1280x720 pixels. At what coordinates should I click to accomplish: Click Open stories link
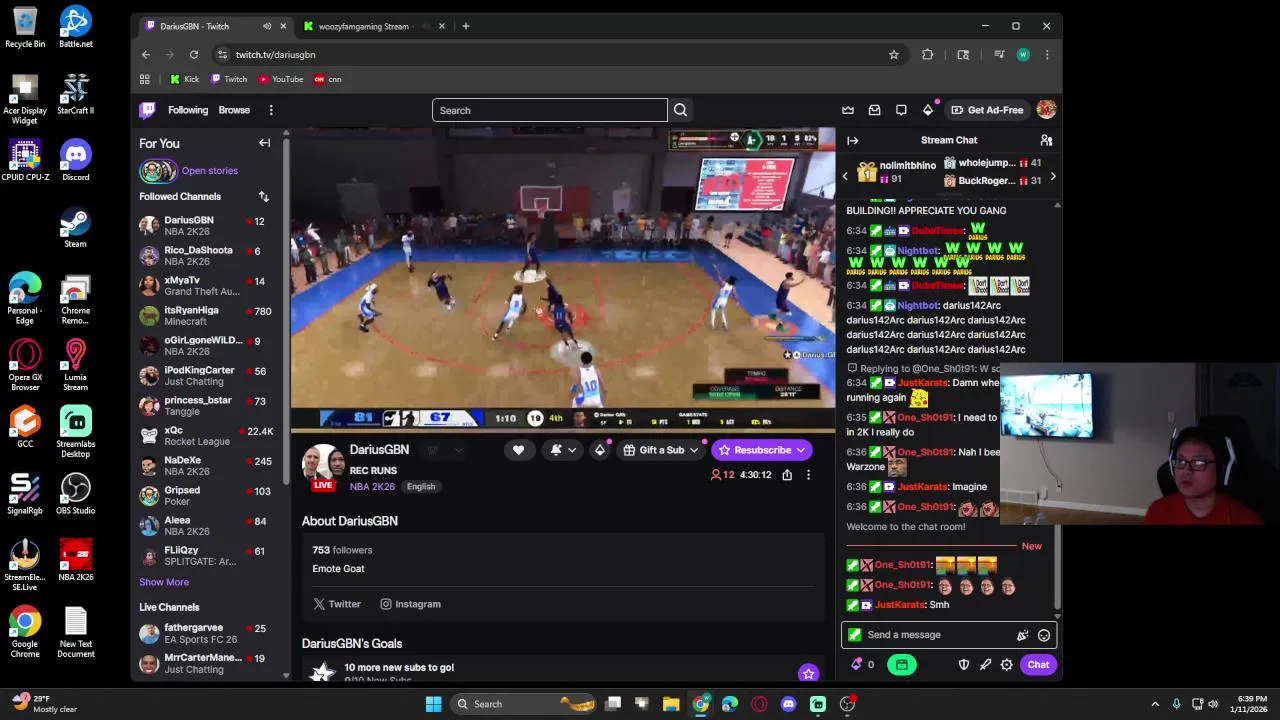point(210,171)
